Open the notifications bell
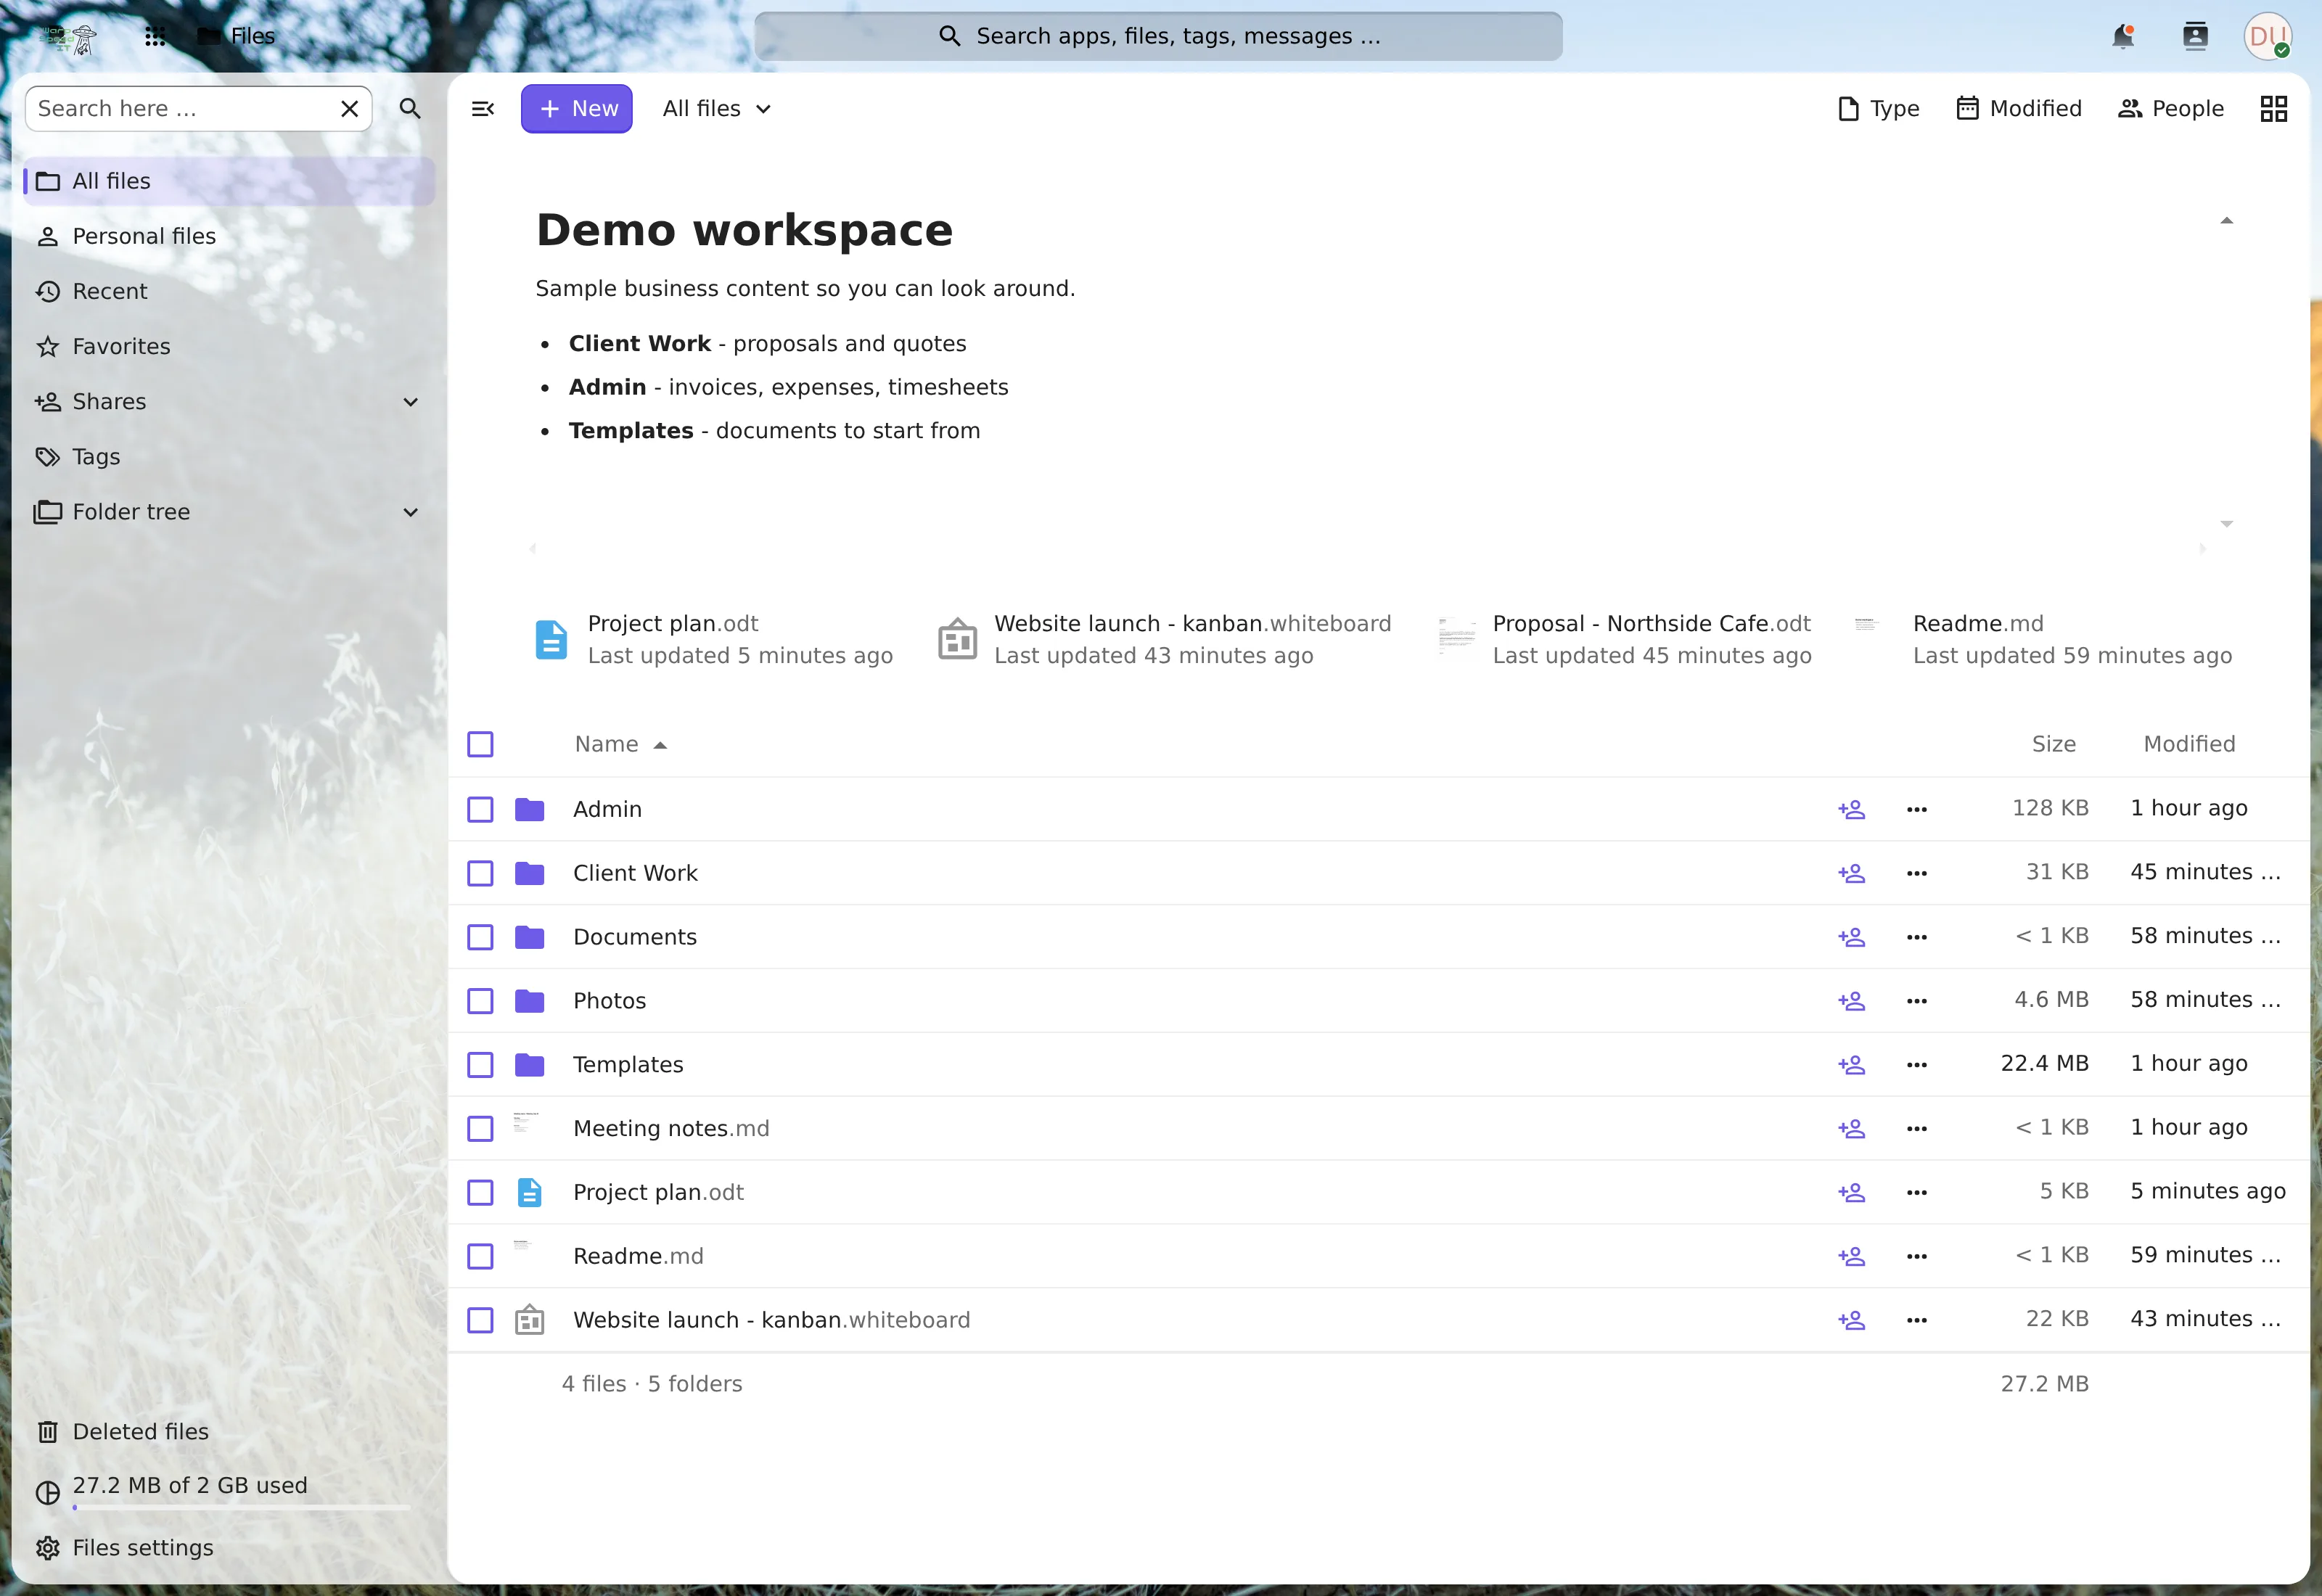2322x1596 pixels. tap(2122, 36)
